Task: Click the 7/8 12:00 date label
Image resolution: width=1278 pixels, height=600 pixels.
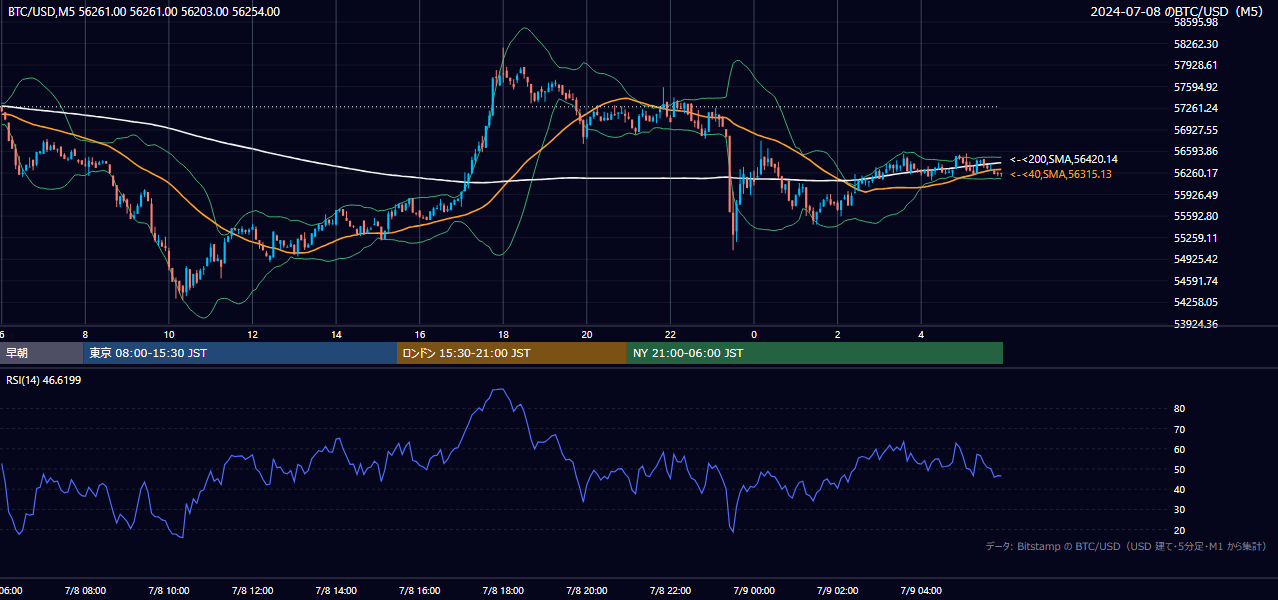Action: tap(252, 591)
